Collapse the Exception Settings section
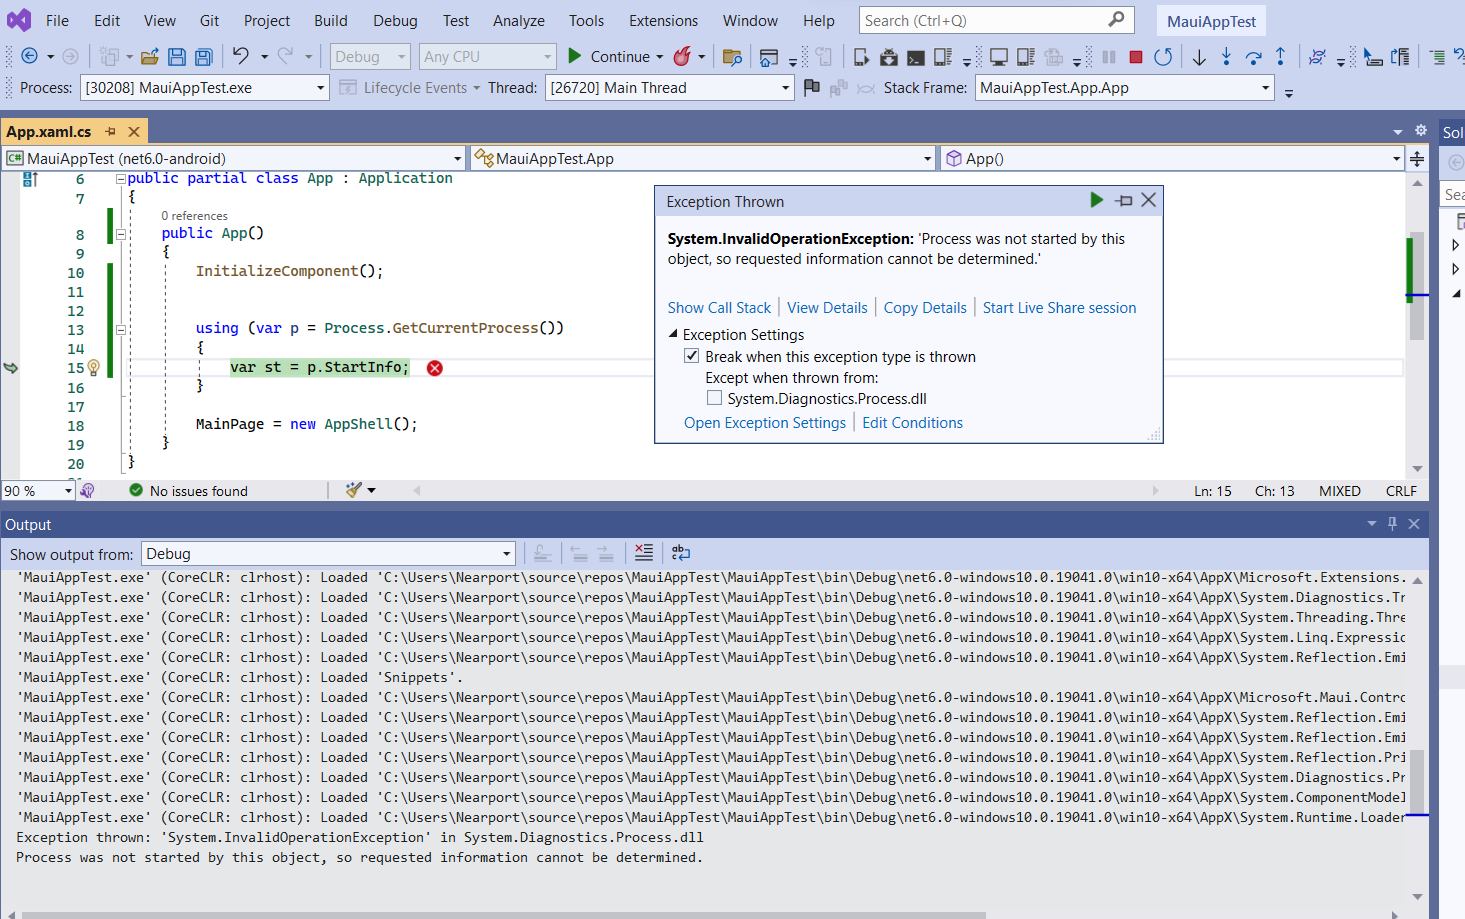Screen dimensions: 1465x919 [x=673, y=334]
